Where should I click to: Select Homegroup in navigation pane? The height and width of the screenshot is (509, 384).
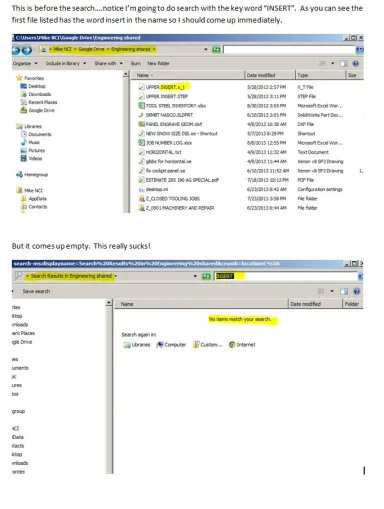pos(32,174)
